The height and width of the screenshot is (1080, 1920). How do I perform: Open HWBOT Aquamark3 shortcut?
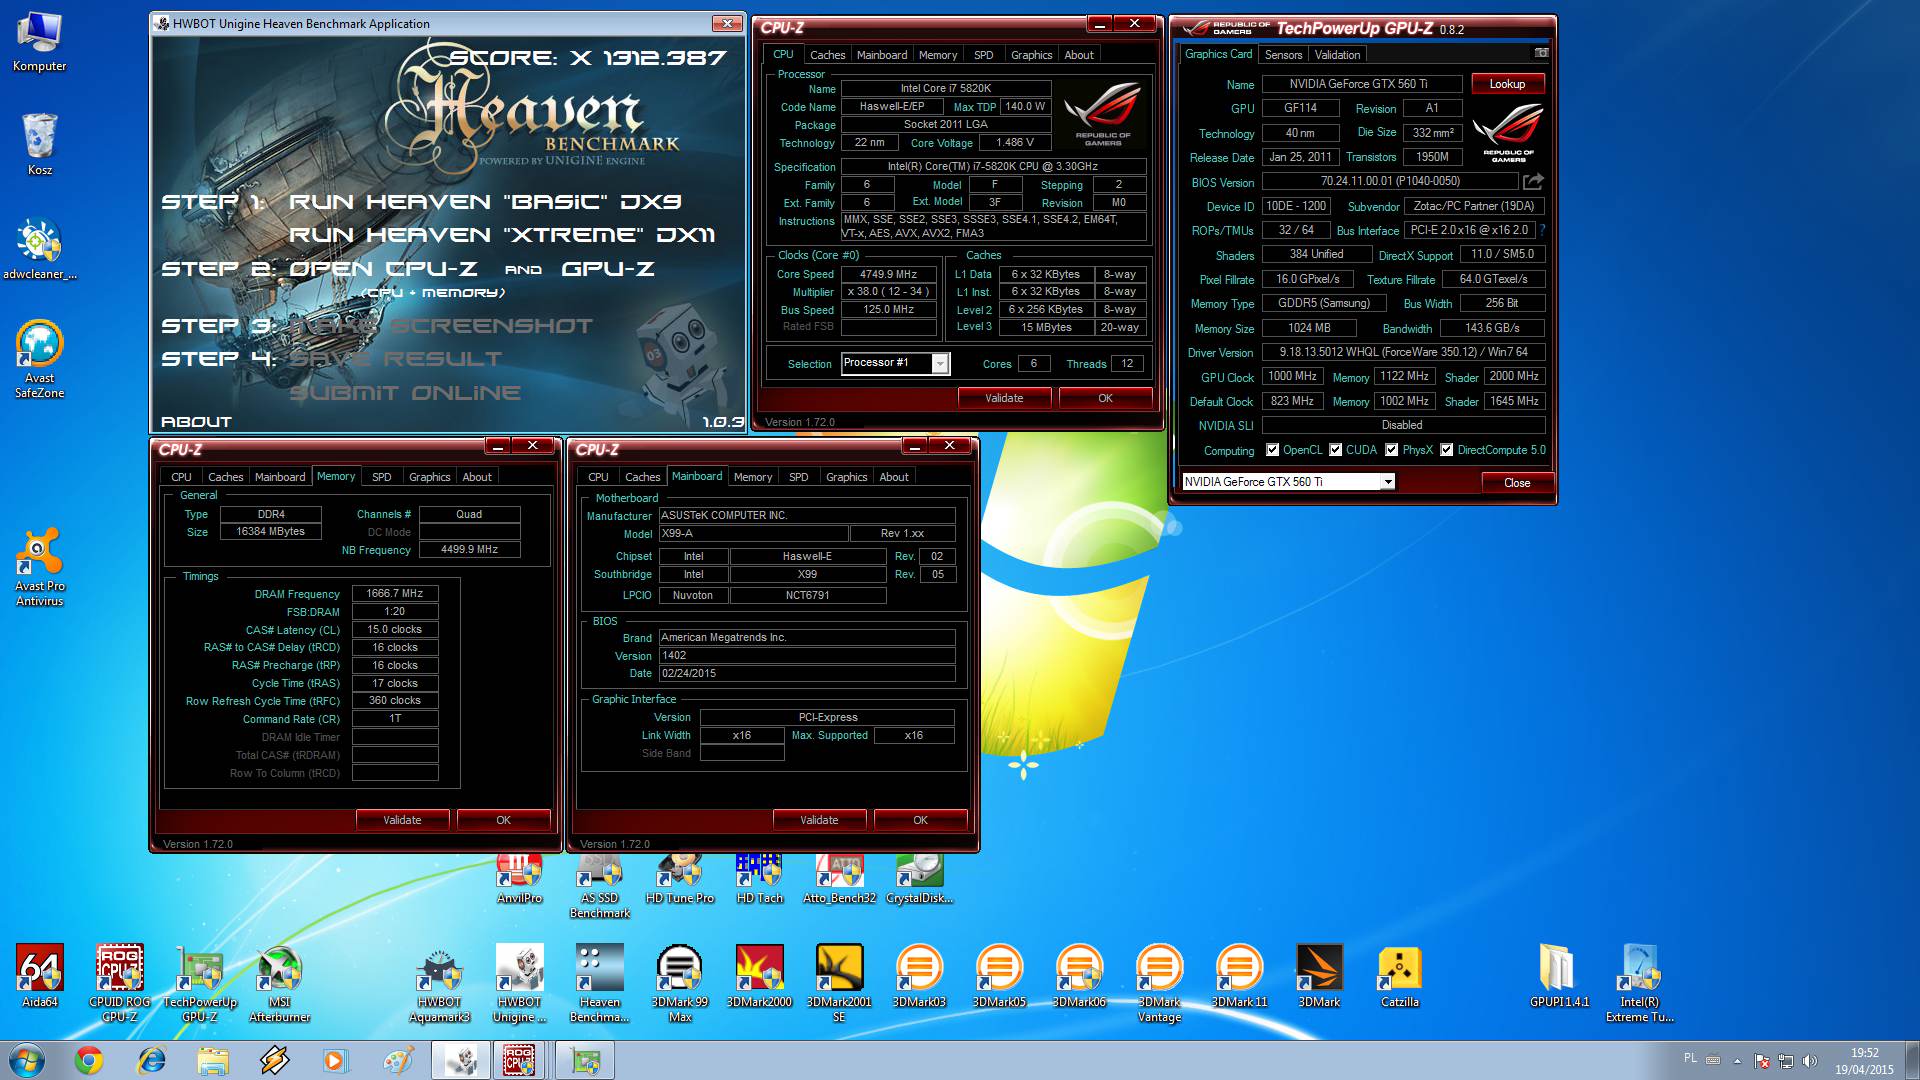click(x=439, y=983)
